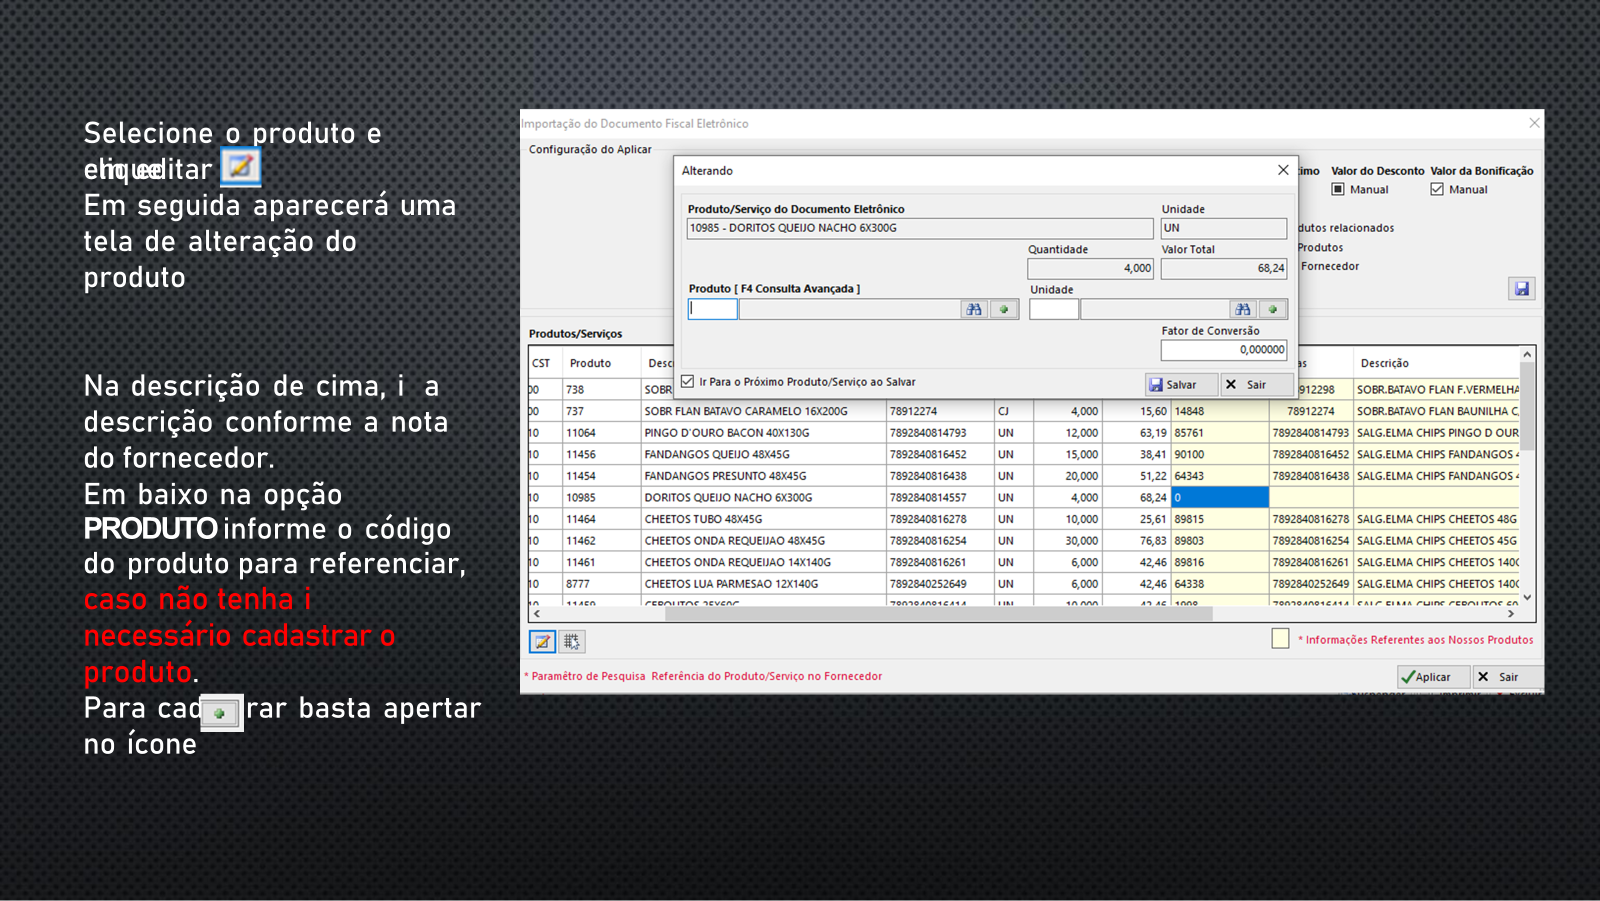Click the highlighted blue cell with 0

click(1220, 497)
